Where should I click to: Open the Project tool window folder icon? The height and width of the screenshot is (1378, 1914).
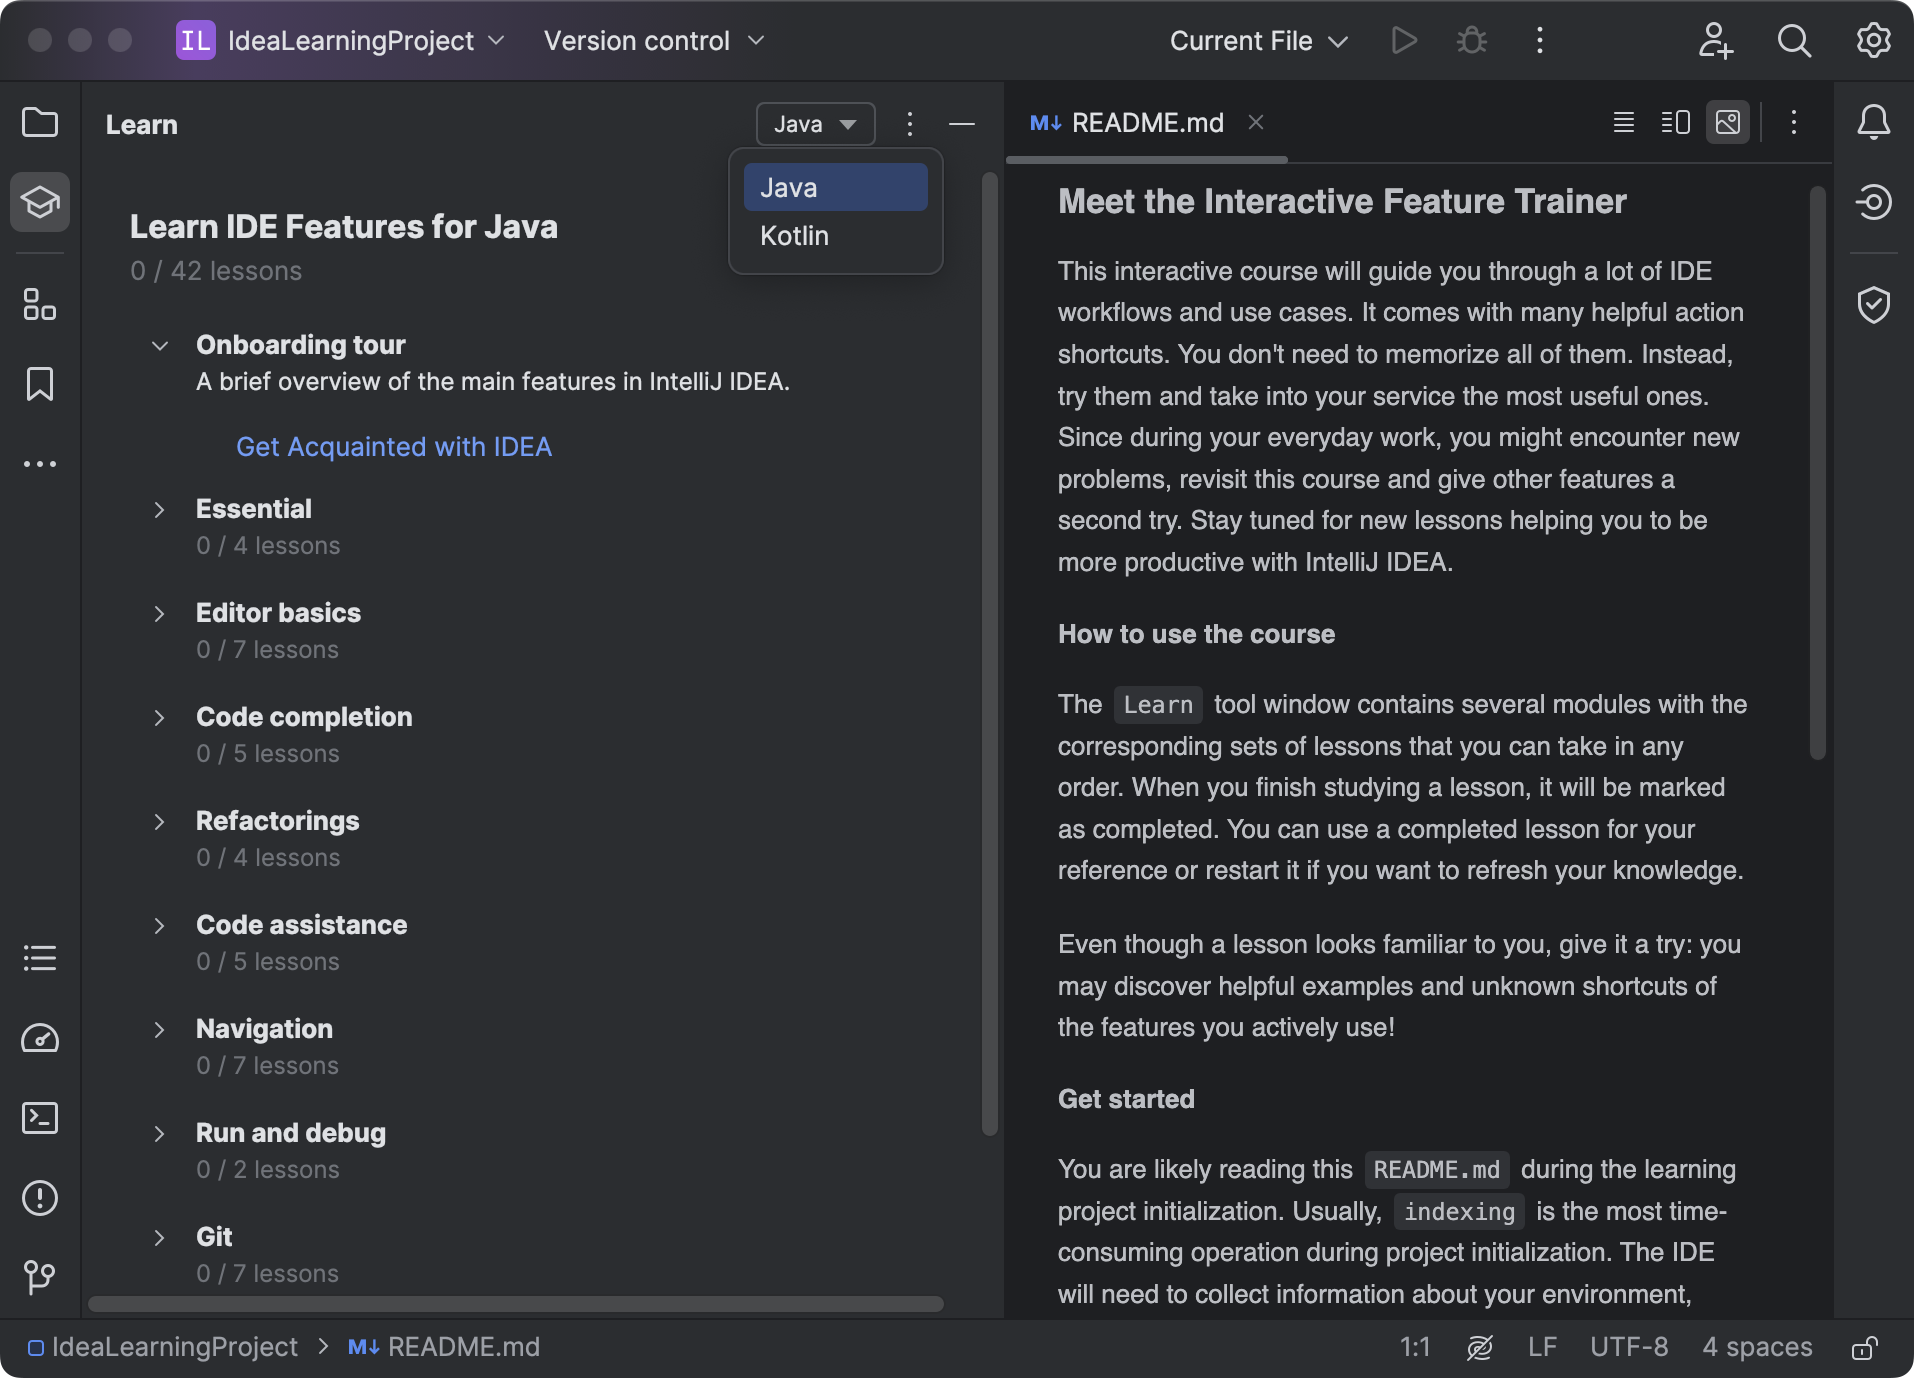click(x=39, y=122)
